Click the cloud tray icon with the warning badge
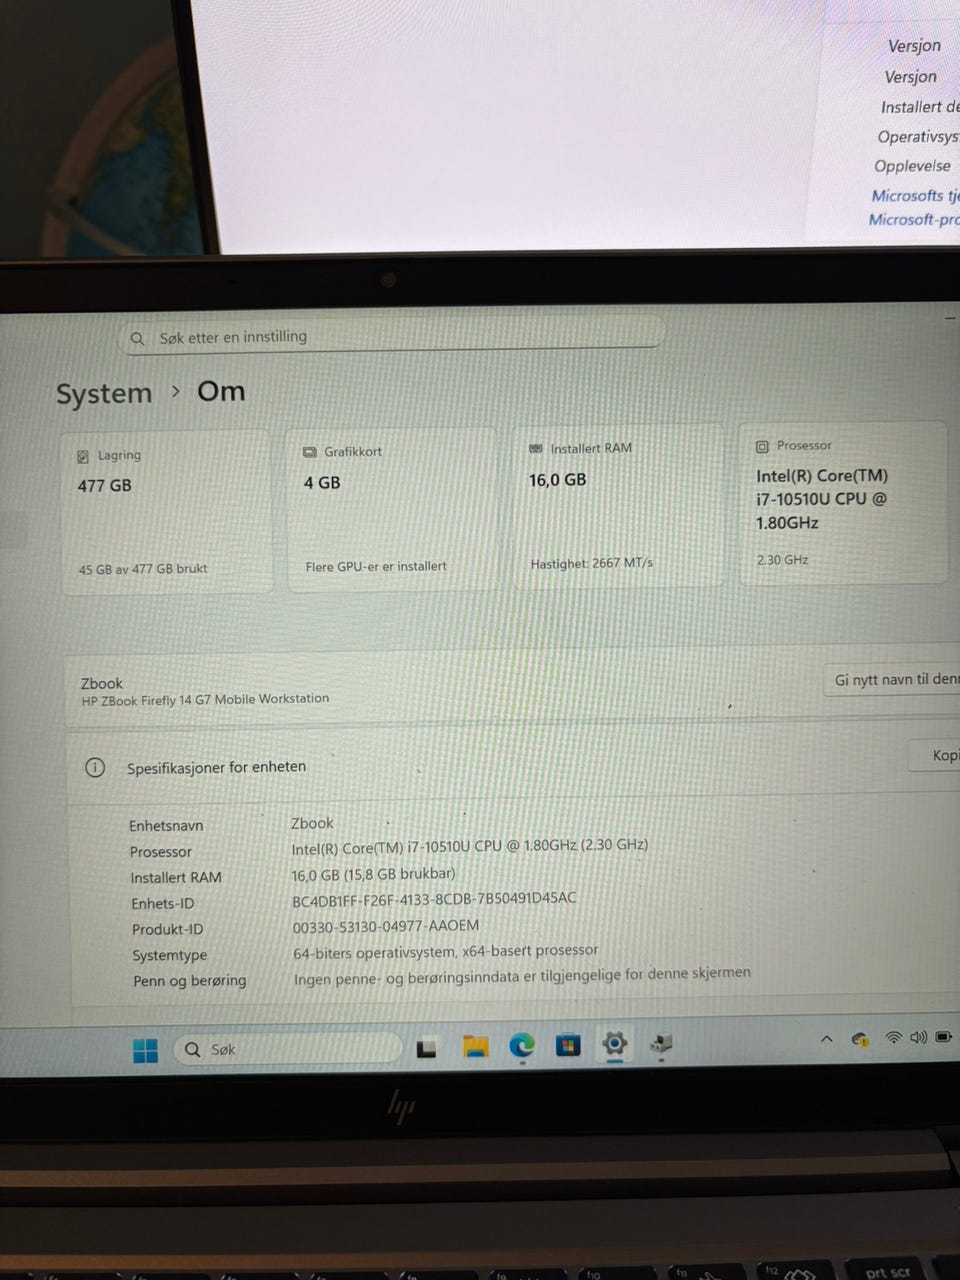The height and width of the screenshot is (1280, 960). tap(860, 1039)
